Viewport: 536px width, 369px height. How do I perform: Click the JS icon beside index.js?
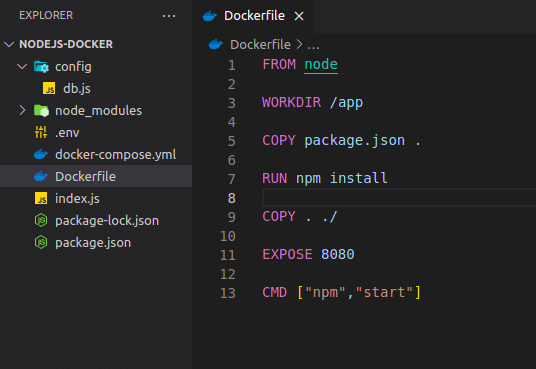click(x=41, y=198)
